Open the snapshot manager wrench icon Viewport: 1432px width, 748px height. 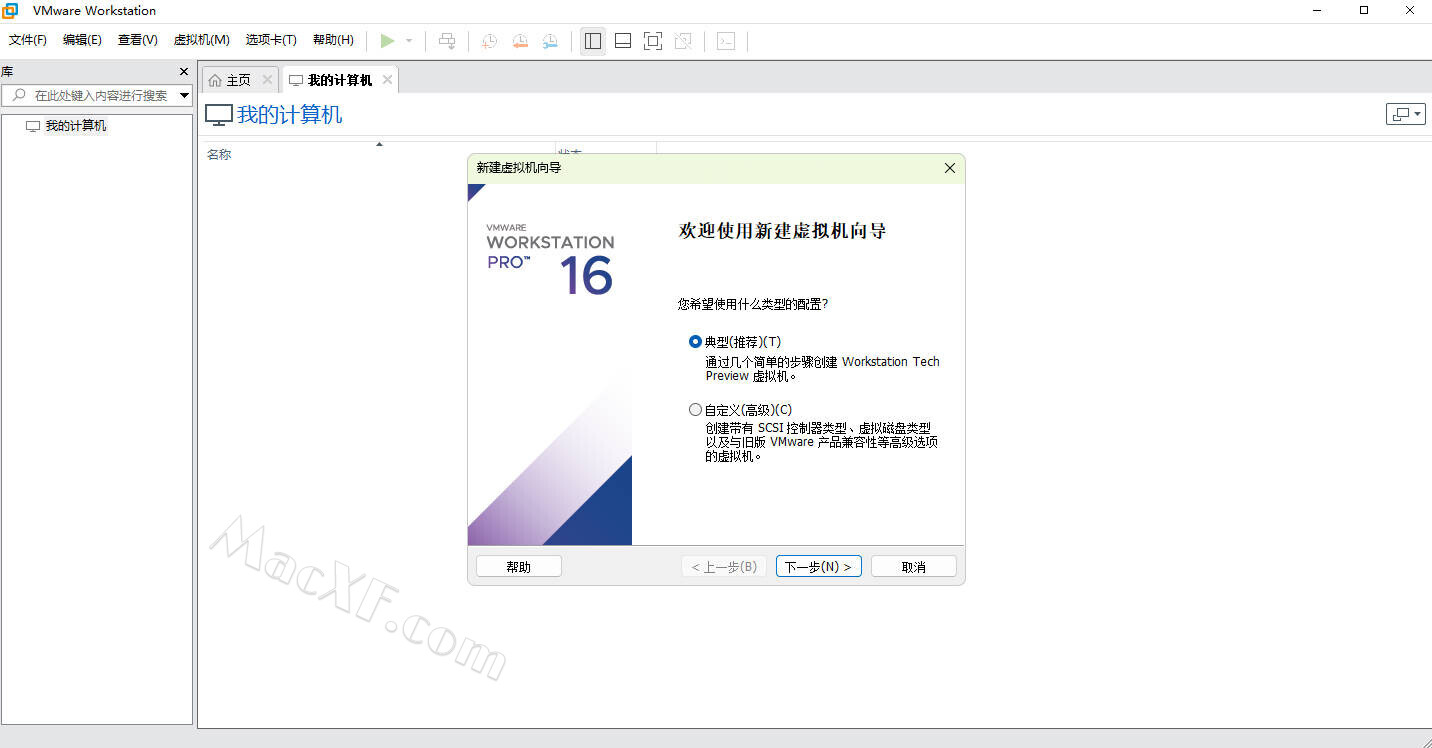(x=550, y=41)
